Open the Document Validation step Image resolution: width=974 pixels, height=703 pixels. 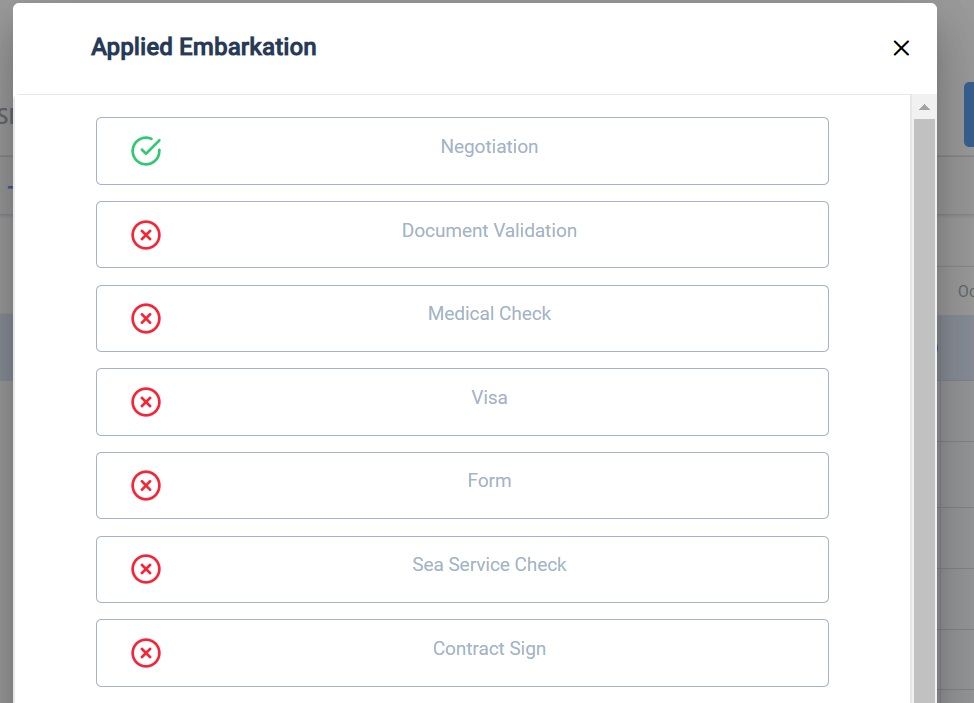pos(489,231)
